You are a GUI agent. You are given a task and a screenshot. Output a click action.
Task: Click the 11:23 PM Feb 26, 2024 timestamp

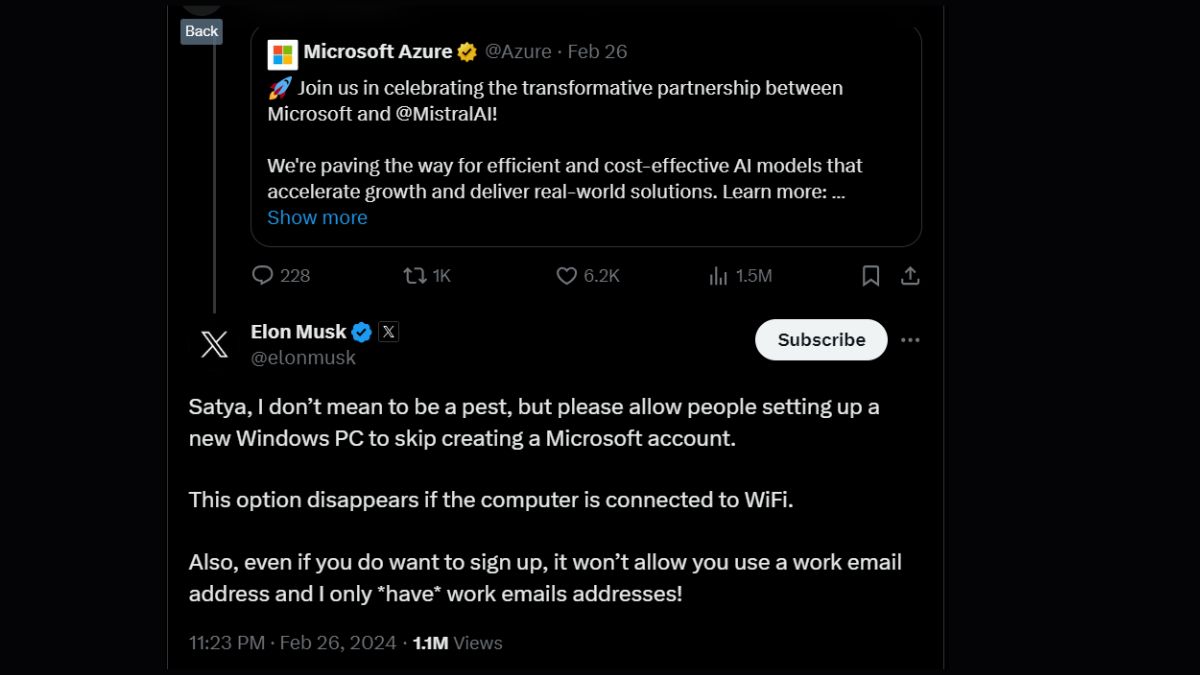point(292,643)
